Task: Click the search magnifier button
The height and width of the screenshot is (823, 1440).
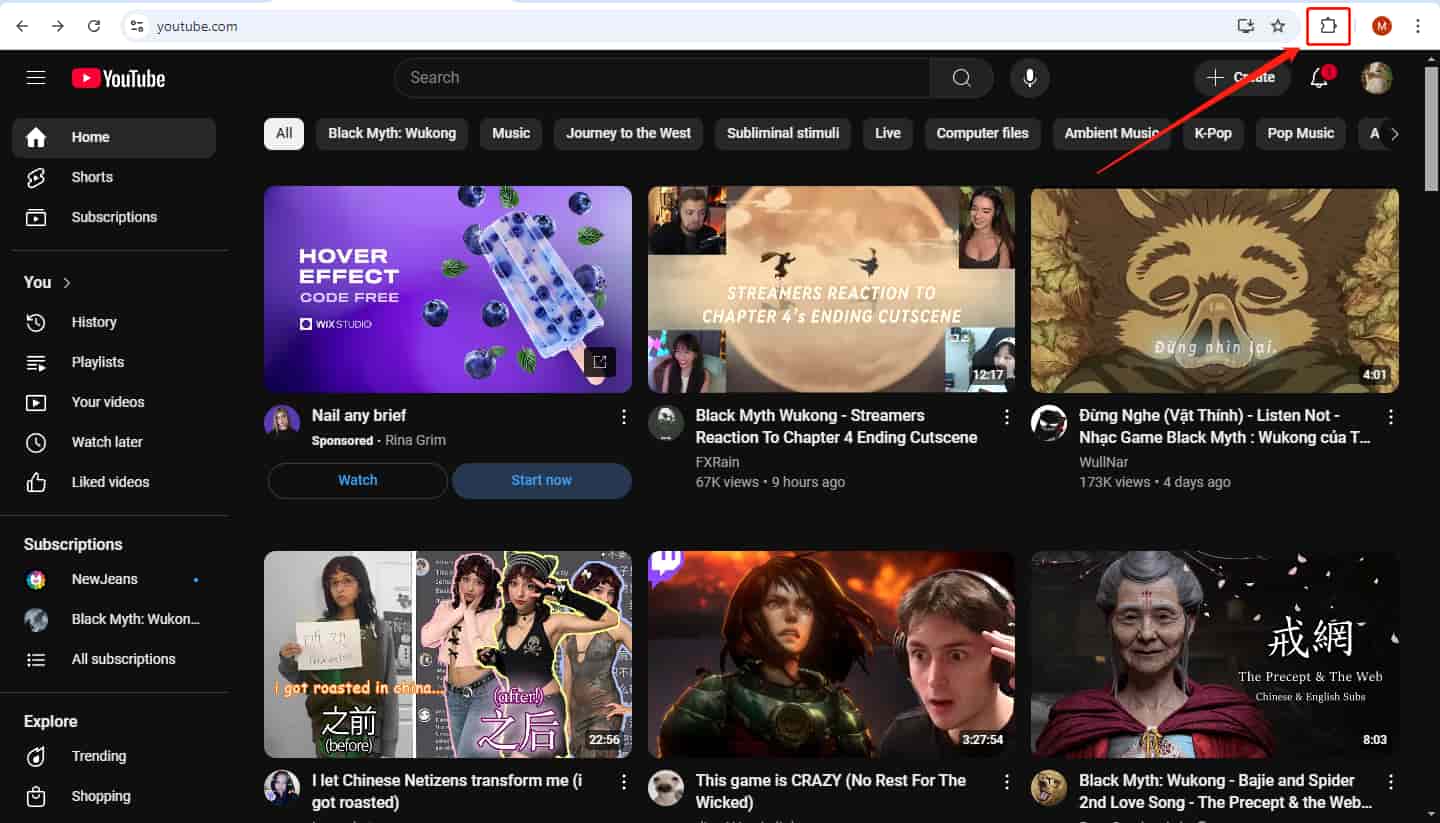Action: (x=961, y=78)
